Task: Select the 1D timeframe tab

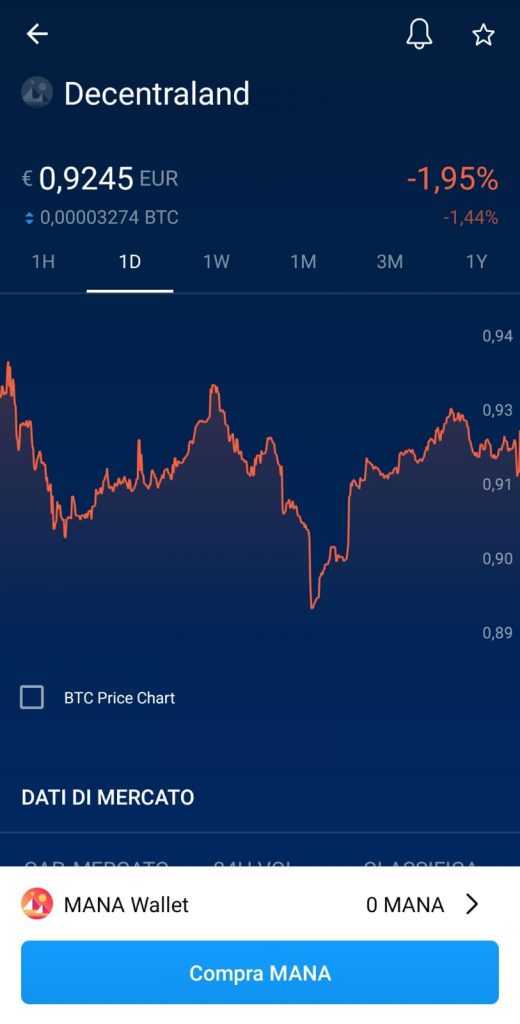Action: [130, 262]
